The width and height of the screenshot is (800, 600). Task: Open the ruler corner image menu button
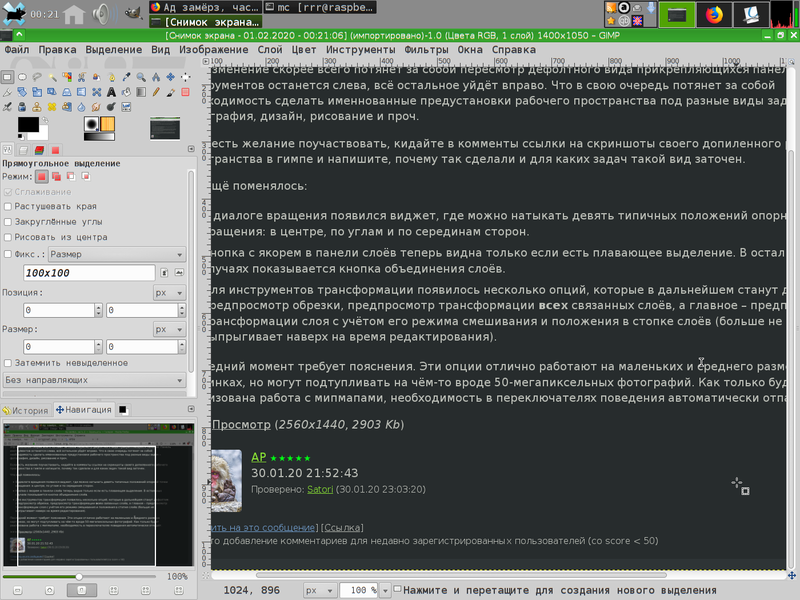(x=206, y=61)
